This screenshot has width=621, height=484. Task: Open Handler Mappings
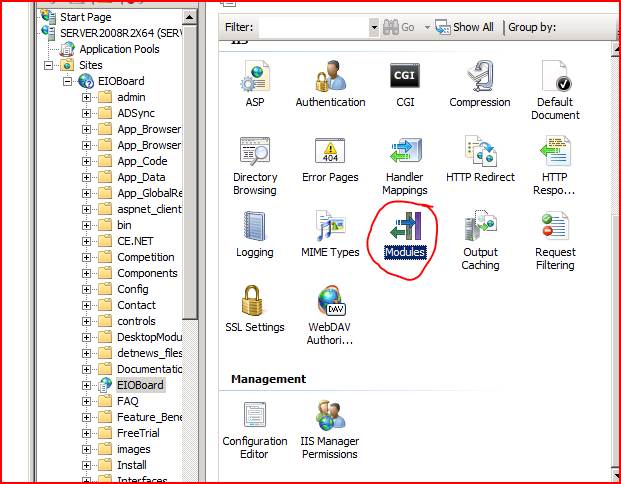coord(405,166)
